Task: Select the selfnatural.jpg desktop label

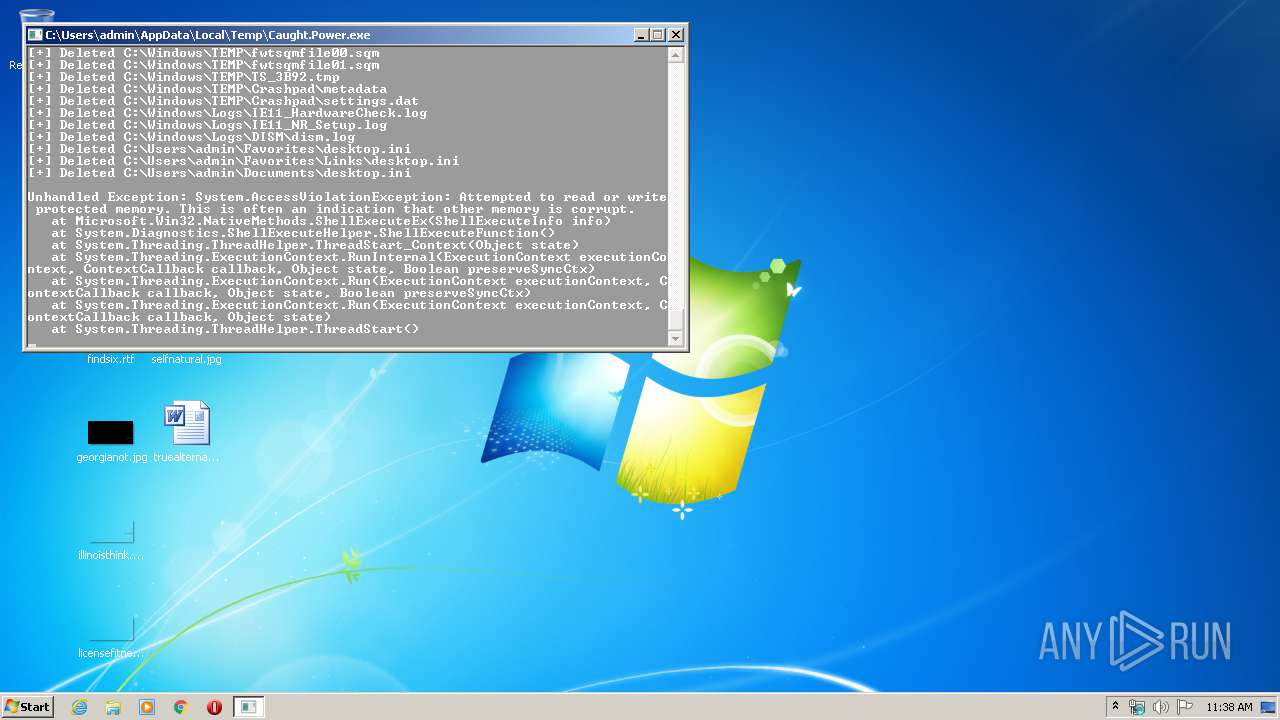Action: click(x=187, y=359)
